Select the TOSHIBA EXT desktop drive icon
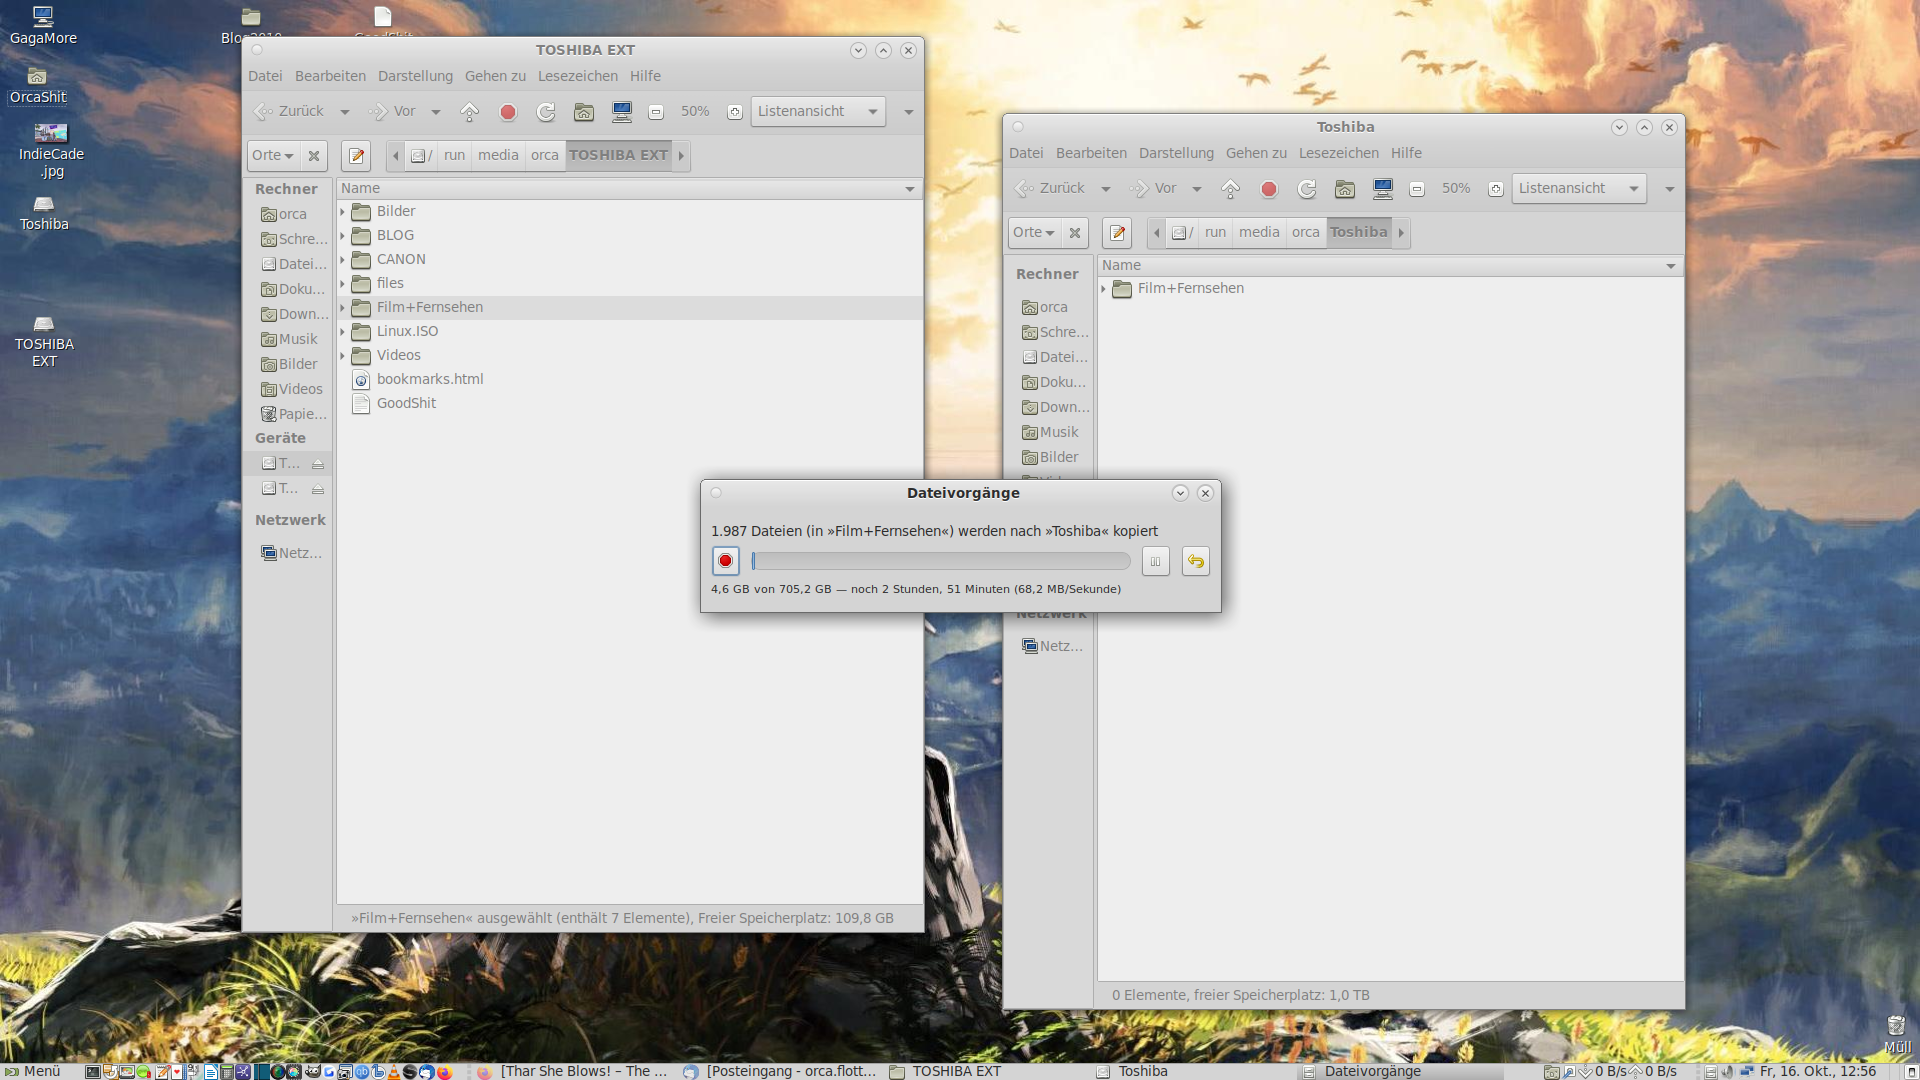Viewport: 1920px width, 1080px height. coord(44,341)
